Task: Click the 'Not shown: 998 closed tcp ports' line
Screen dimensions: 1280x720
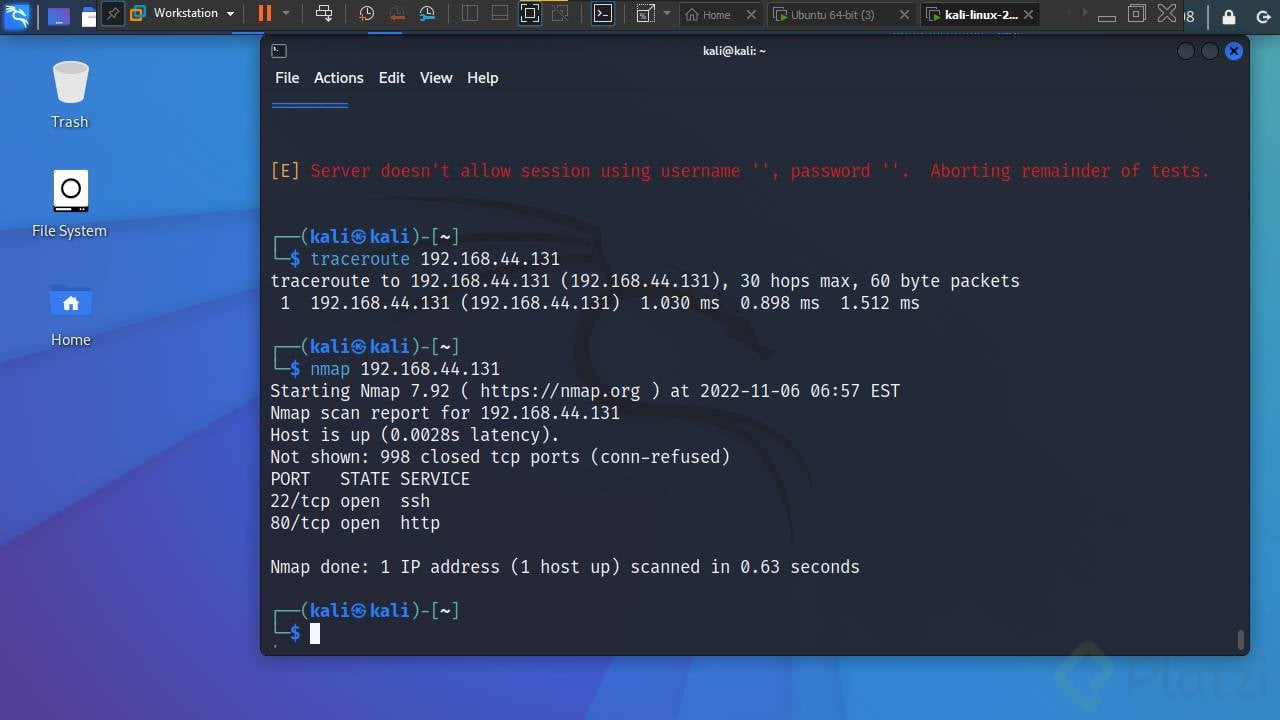Action: click(x=500, y=457)
